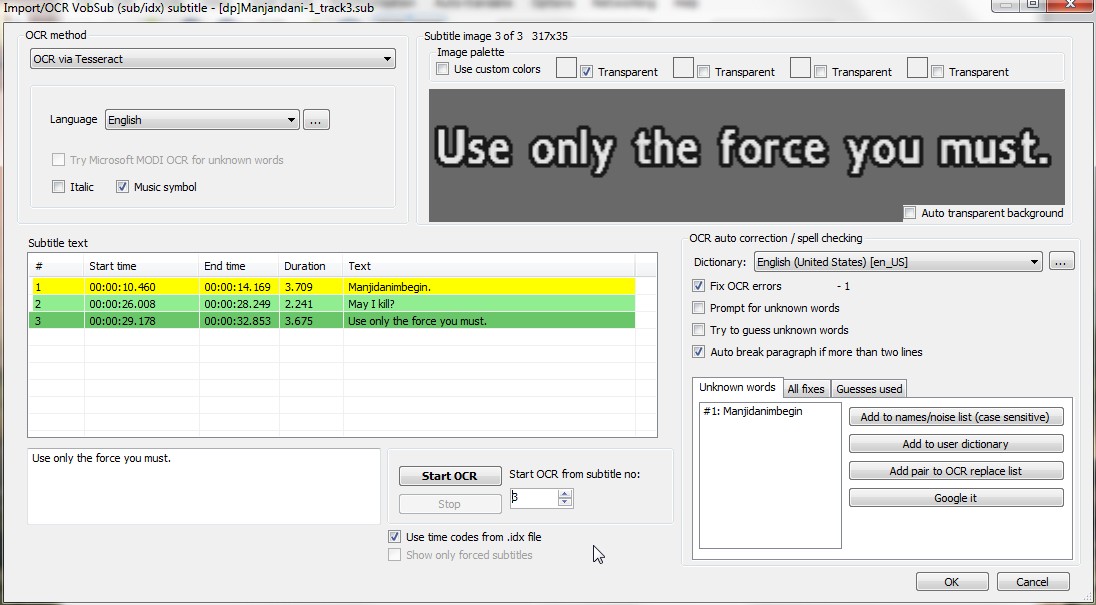Click OK to confirm
The image size is (1096, 605).
tap(951, 582)
